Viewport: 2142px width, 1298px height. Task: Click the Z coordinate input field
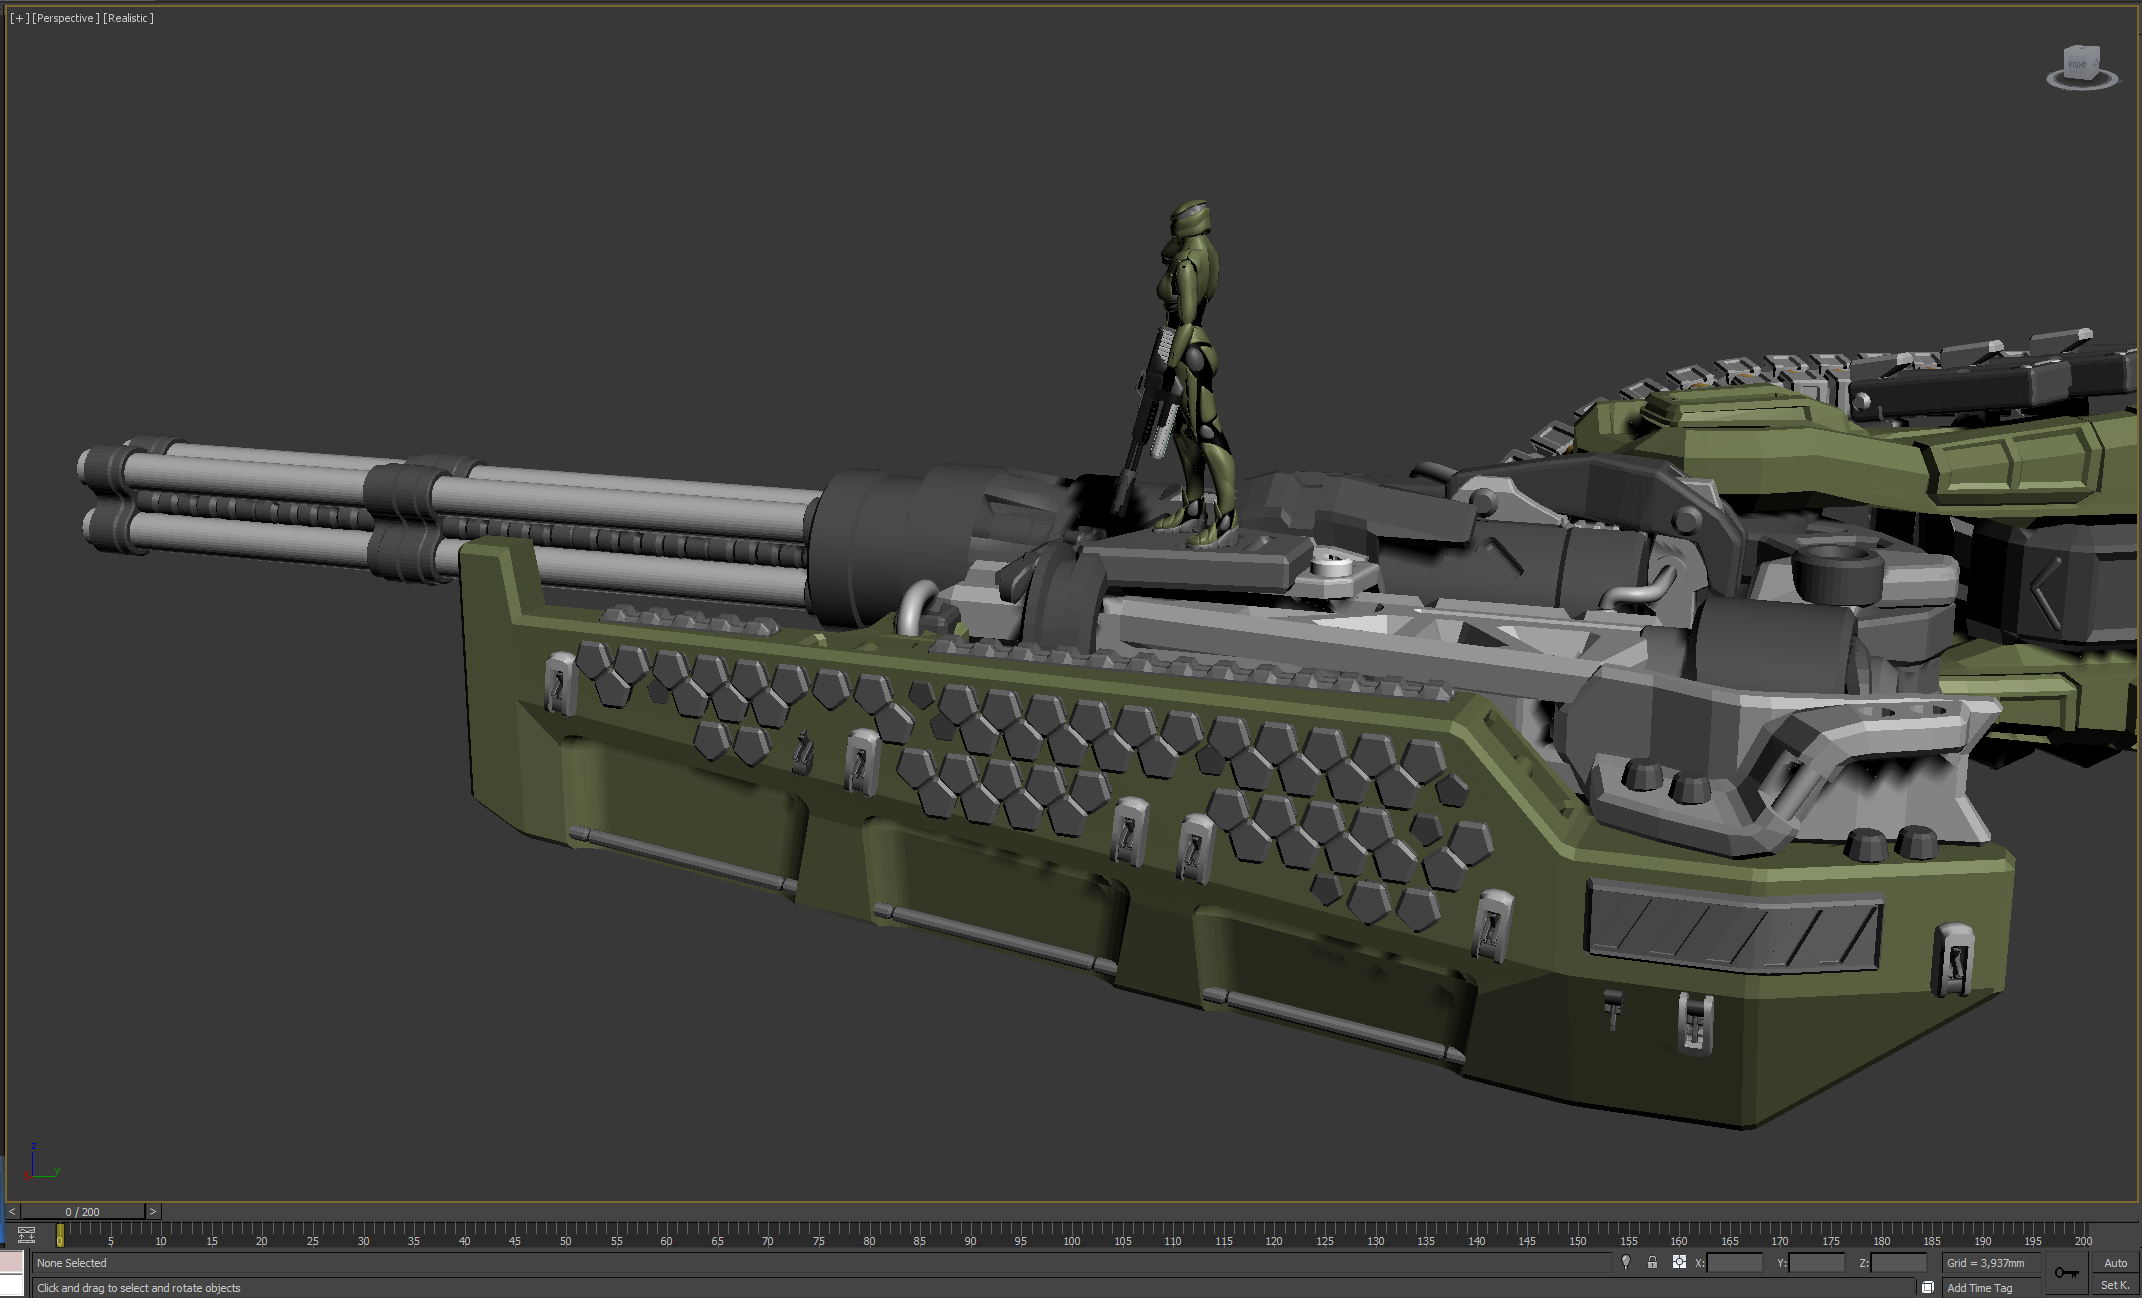[1898, 1263]
